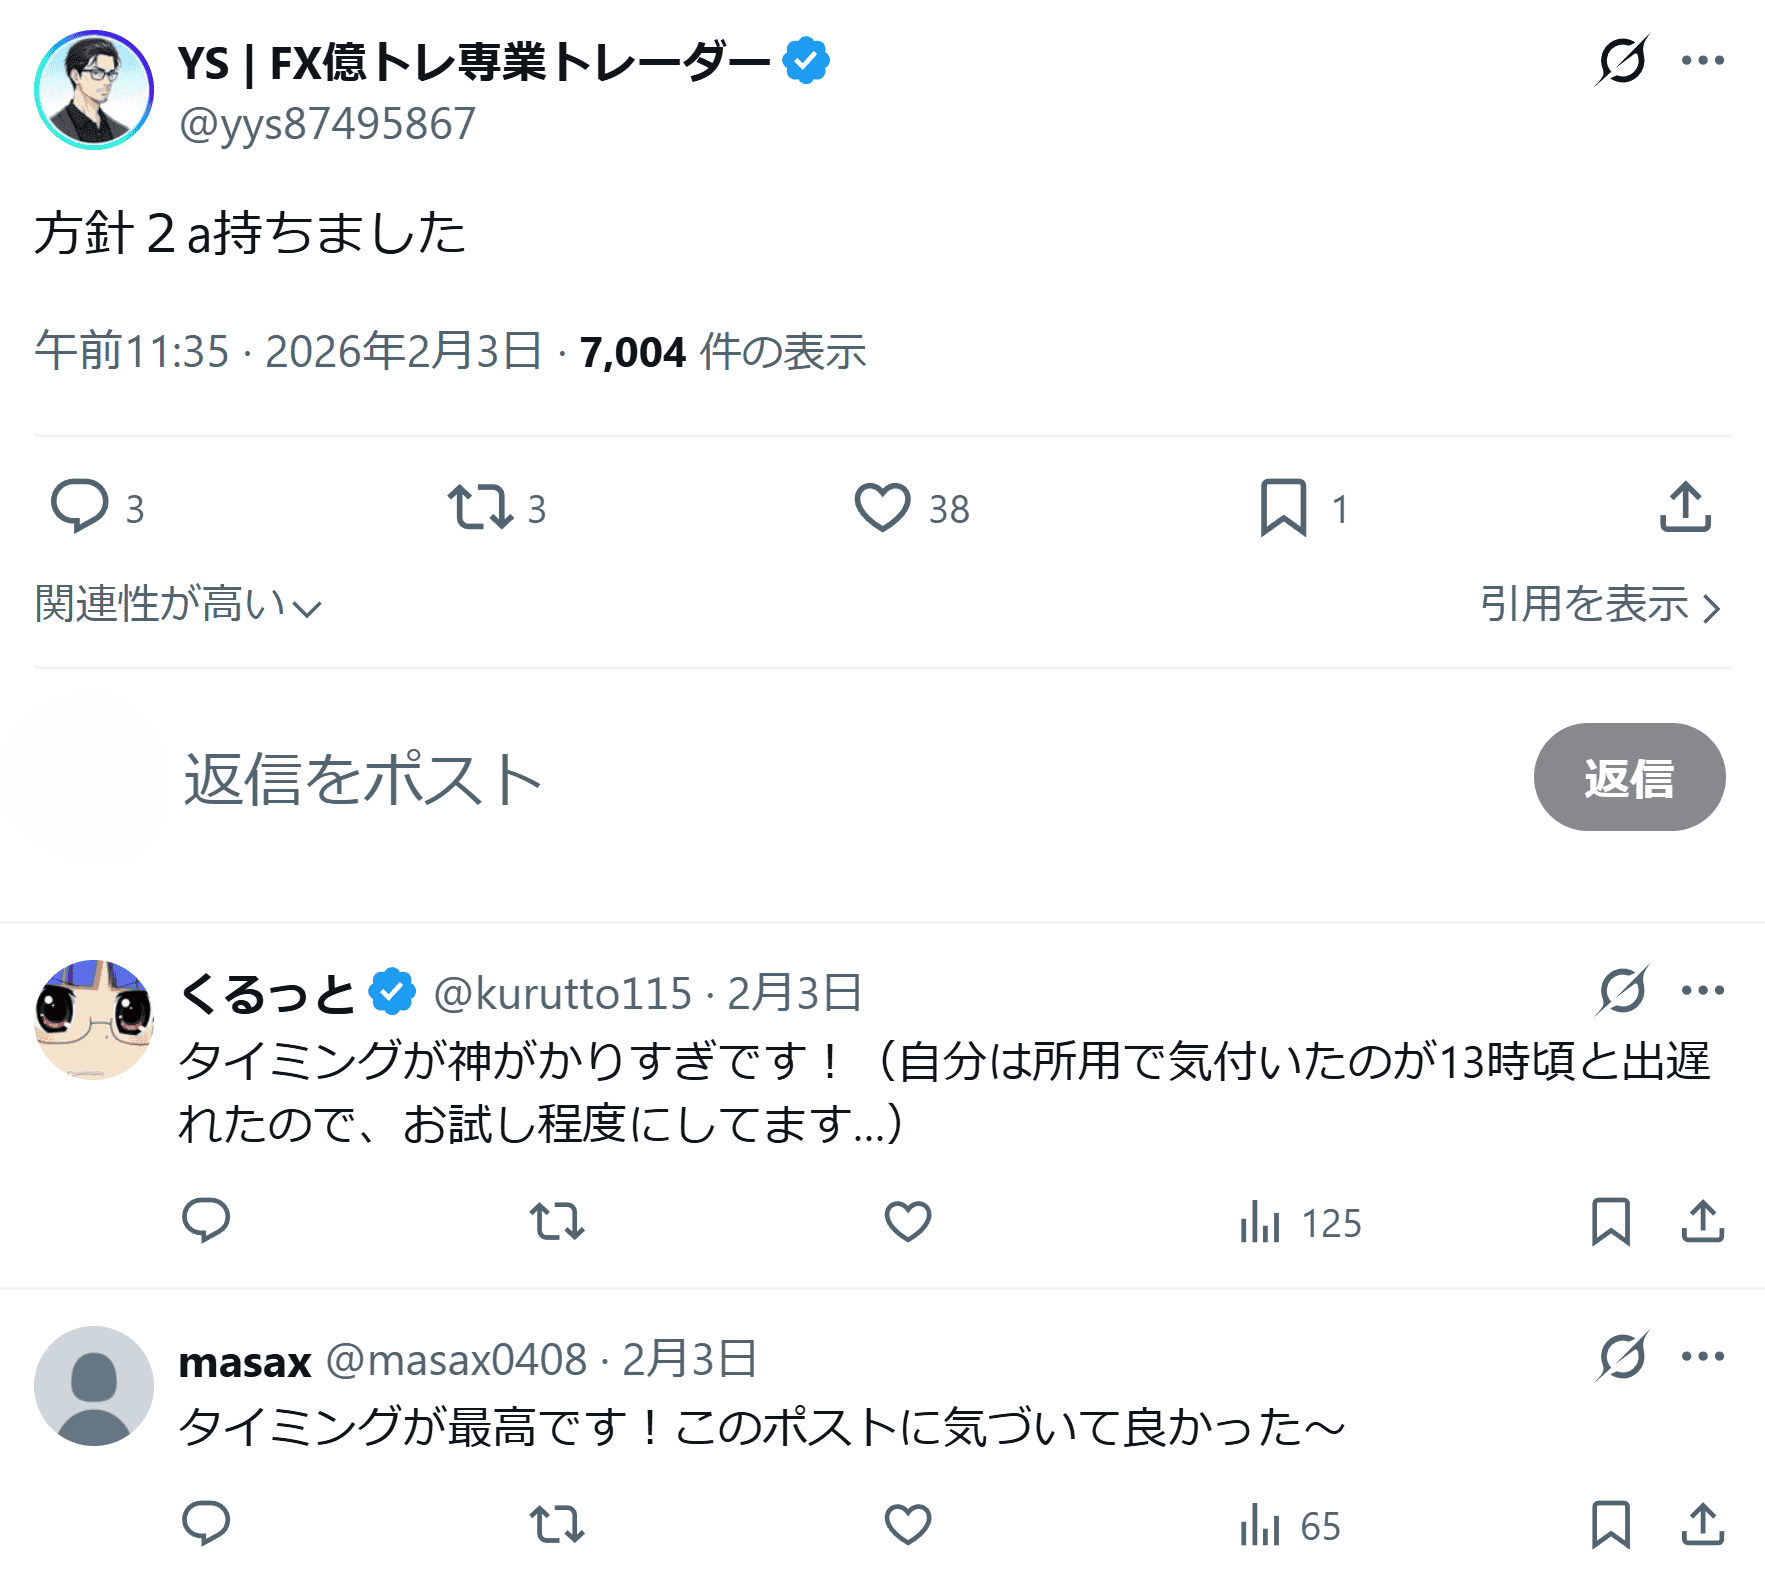Share the main post via share icon
This screenshot has width=1765, height=1570.
(x=1685, y=506)
